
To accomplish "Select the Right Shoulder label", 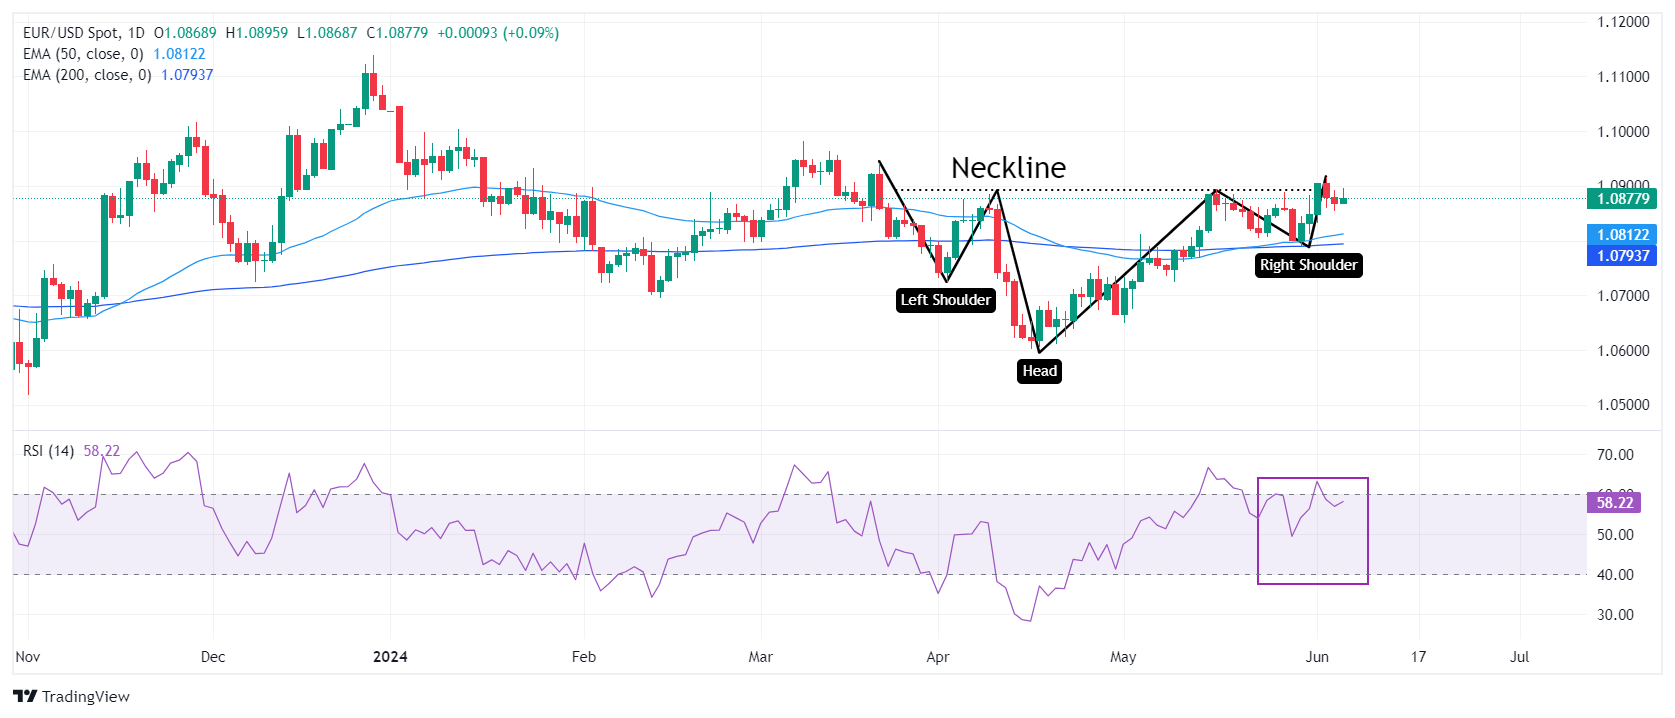I will pyautogui.click(x=1308, y=265).
